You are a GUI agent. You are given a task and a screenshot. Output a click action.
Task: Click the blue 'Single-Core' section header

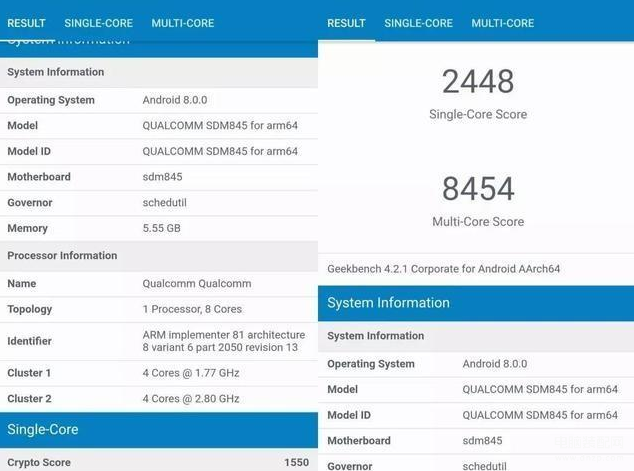click(x=159, y=430)
